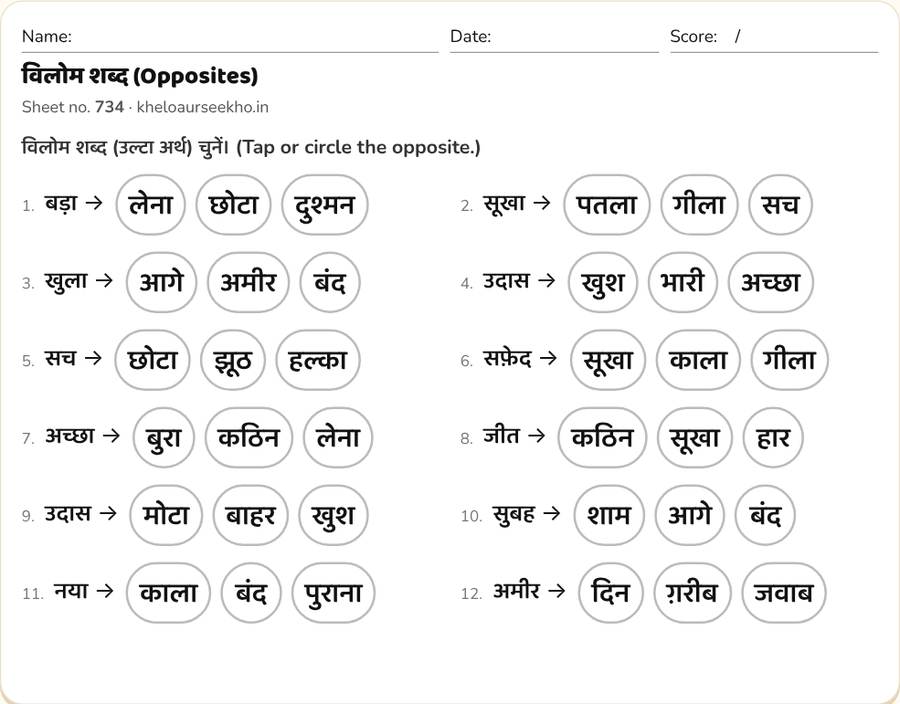Image resolution: width=900 pixels, height=704 pixels.
Task: Click the Score input line
Action: click(774, 38)
